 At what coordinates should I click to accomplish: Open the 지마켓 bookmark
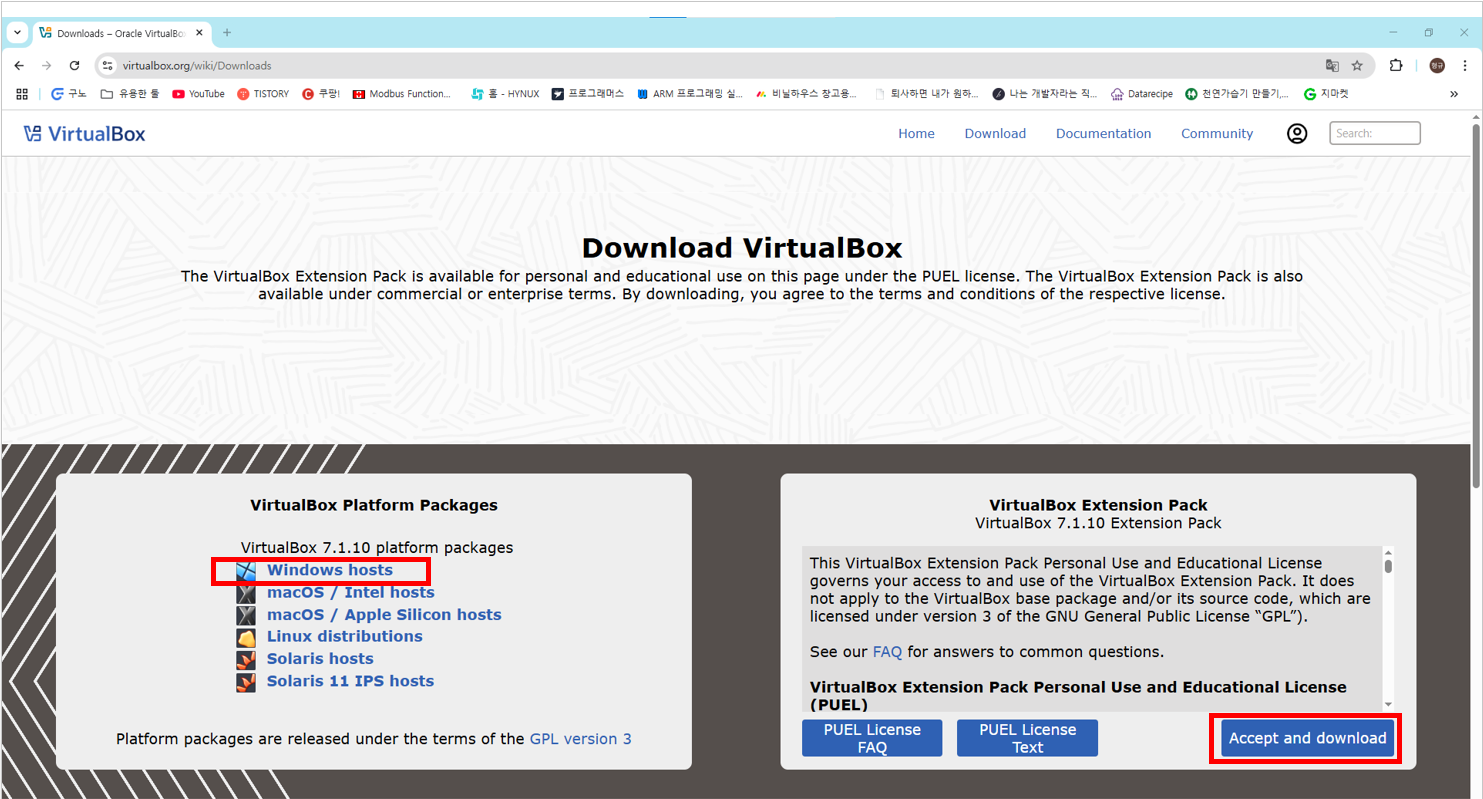click(1327, 94)
